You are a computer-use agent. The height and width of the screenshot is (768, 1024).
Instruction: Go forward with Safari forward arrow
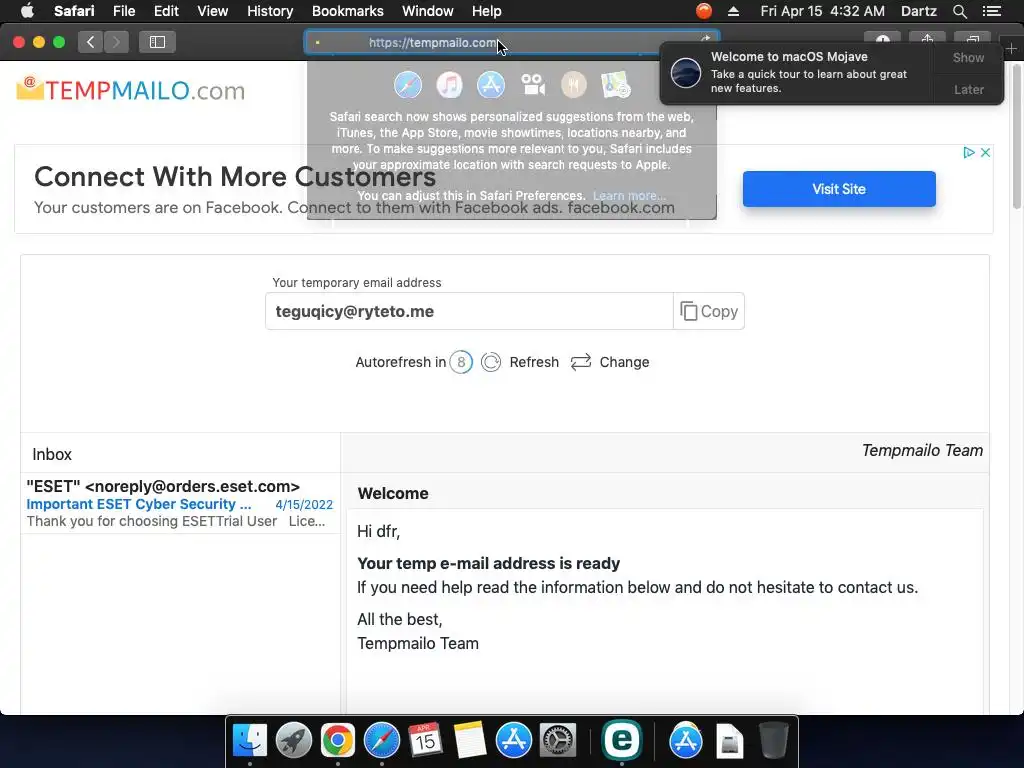(116, 42)
